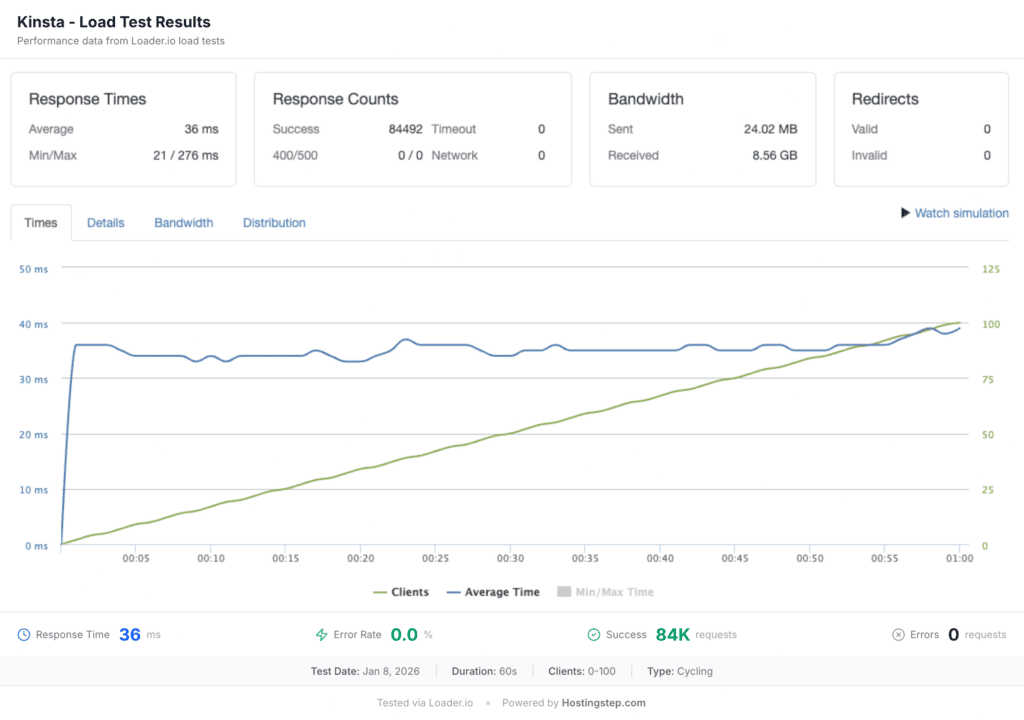The image size is (1024, 720).
Task: Click the clock icon next to Response Time
Action: 24,635
